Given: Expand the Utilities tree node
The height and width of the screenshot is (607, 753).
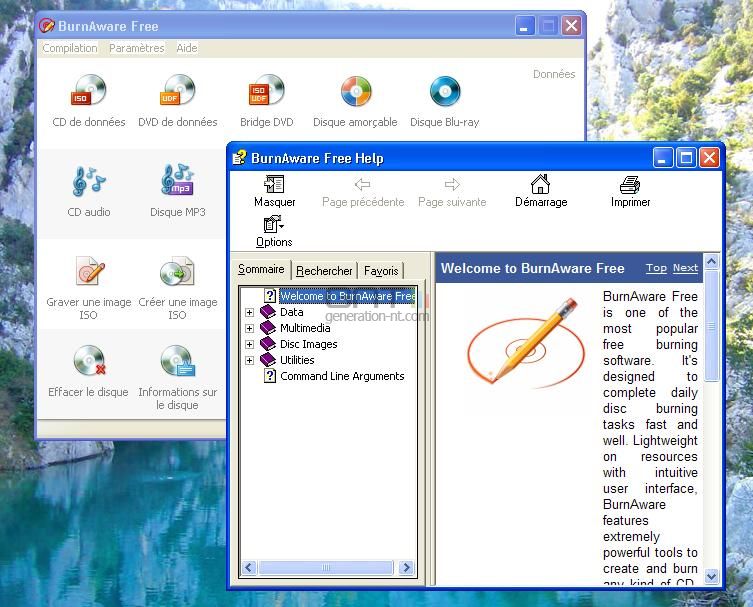Looking at the screenshot, I should [x=249, y=360].
